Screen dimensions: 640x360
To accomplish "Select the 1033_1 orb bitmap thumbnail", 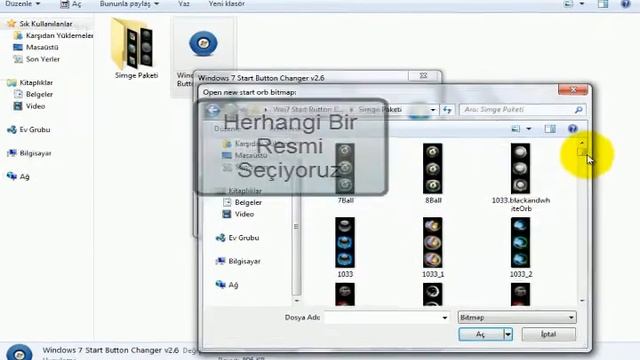I will [433, 242].
